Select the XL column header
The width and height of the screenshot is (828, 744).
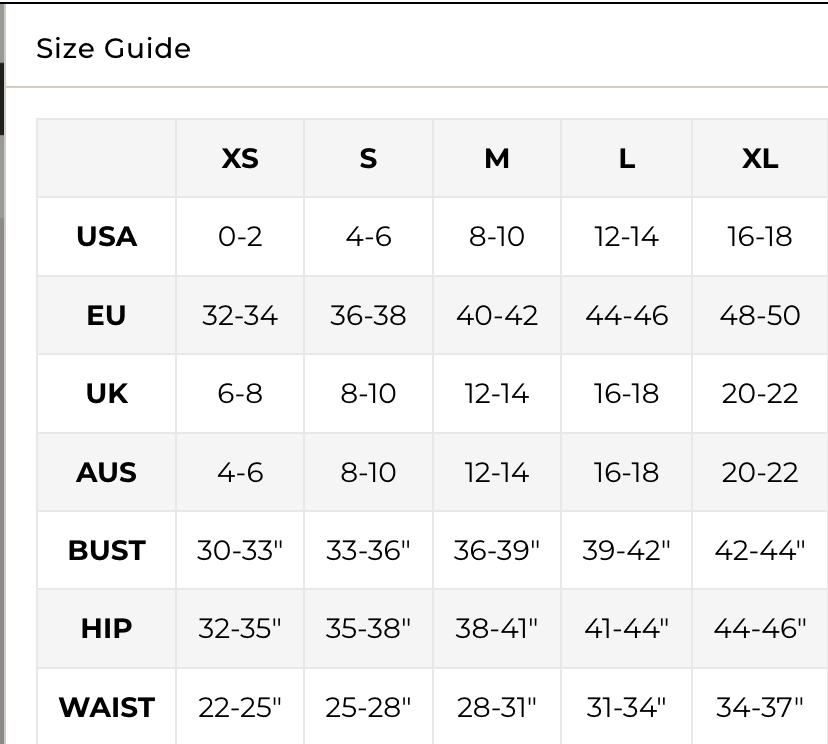(x=760, y=159)
